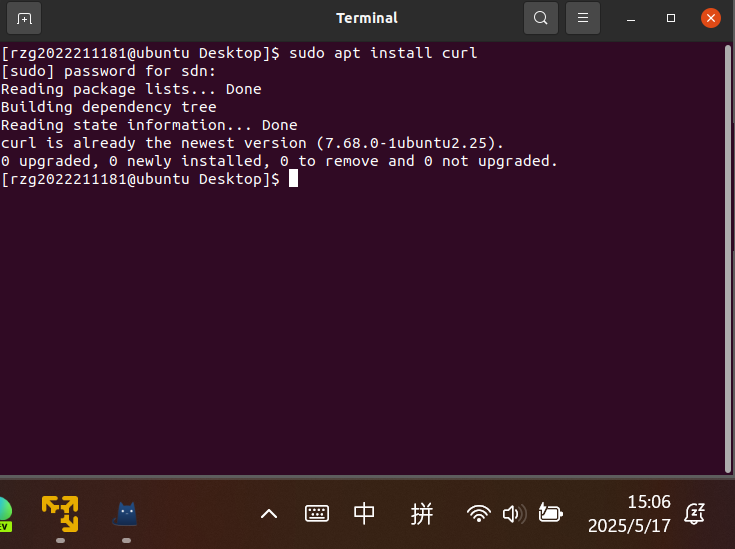Click the terminal search magnifier icon

(x=540, y=18)
